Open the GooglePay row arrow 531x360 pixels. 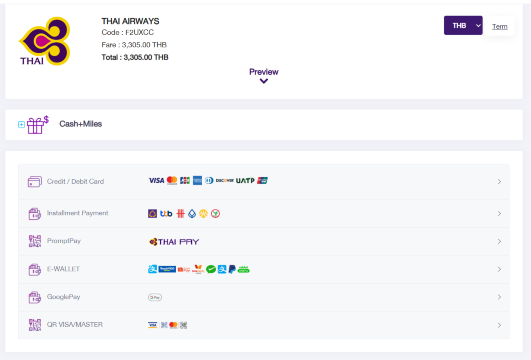point(500,297)
